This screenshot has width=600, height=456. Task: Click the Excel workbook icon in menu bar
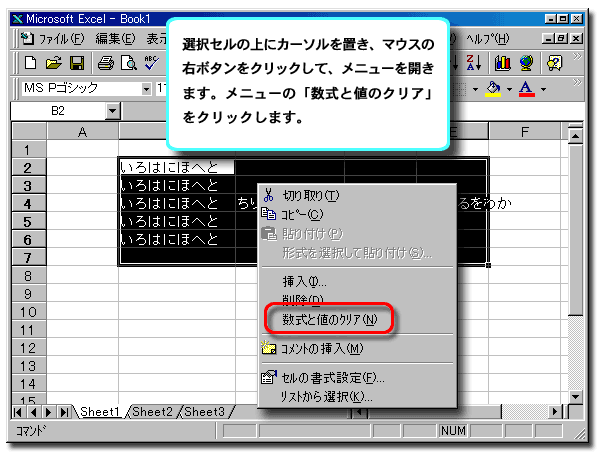[27, 39]
